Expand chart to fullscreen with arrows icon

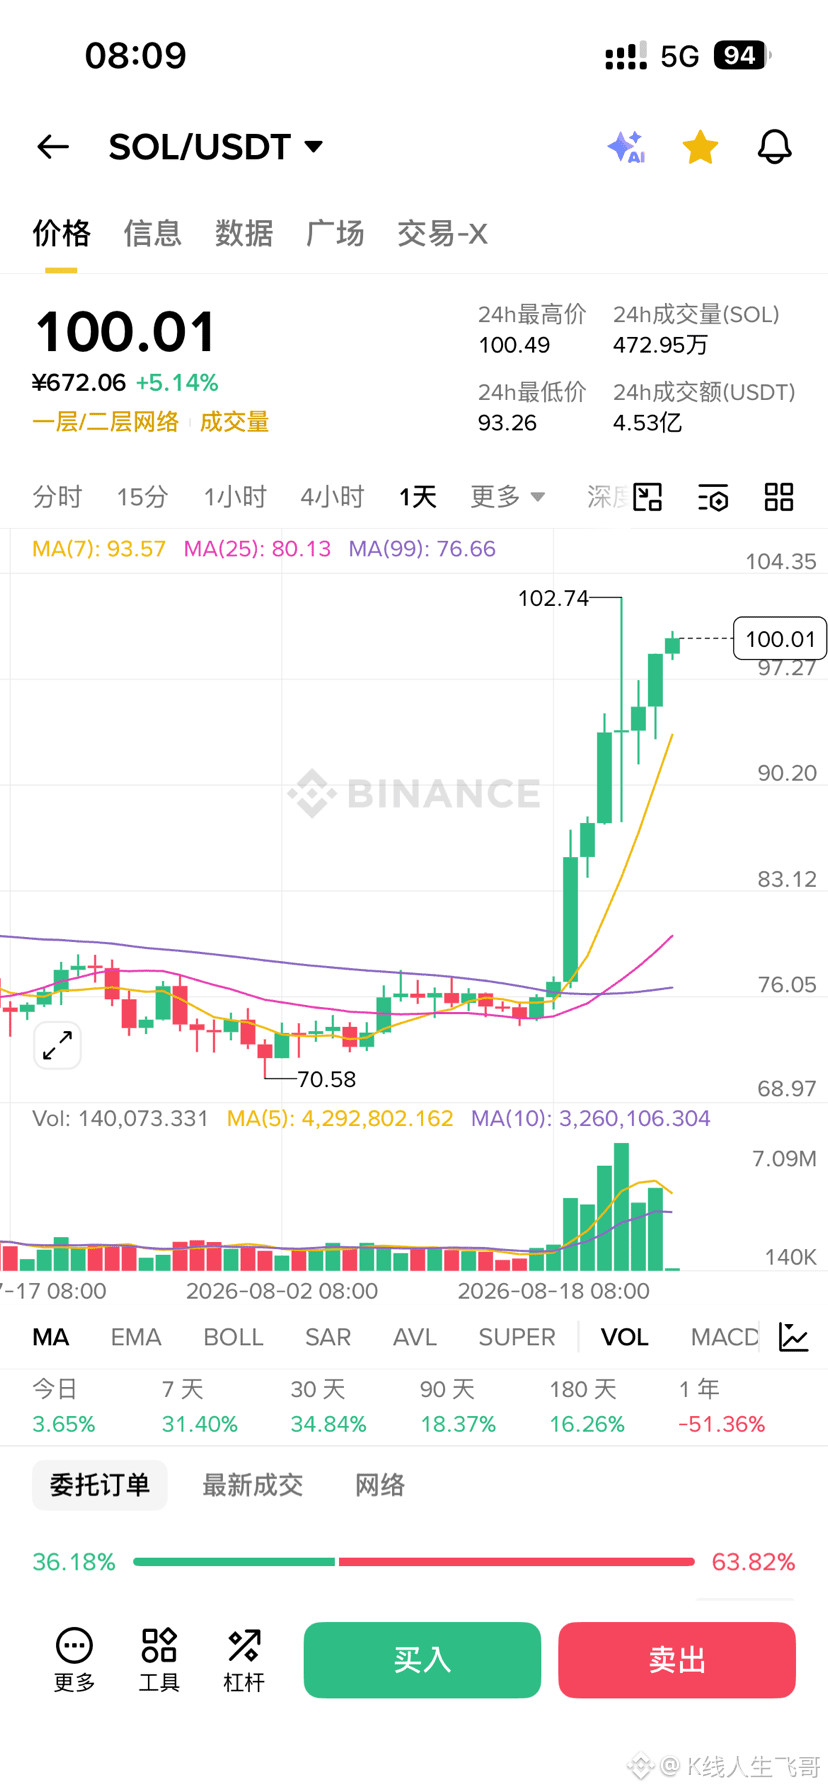(x=57, y=1046)
